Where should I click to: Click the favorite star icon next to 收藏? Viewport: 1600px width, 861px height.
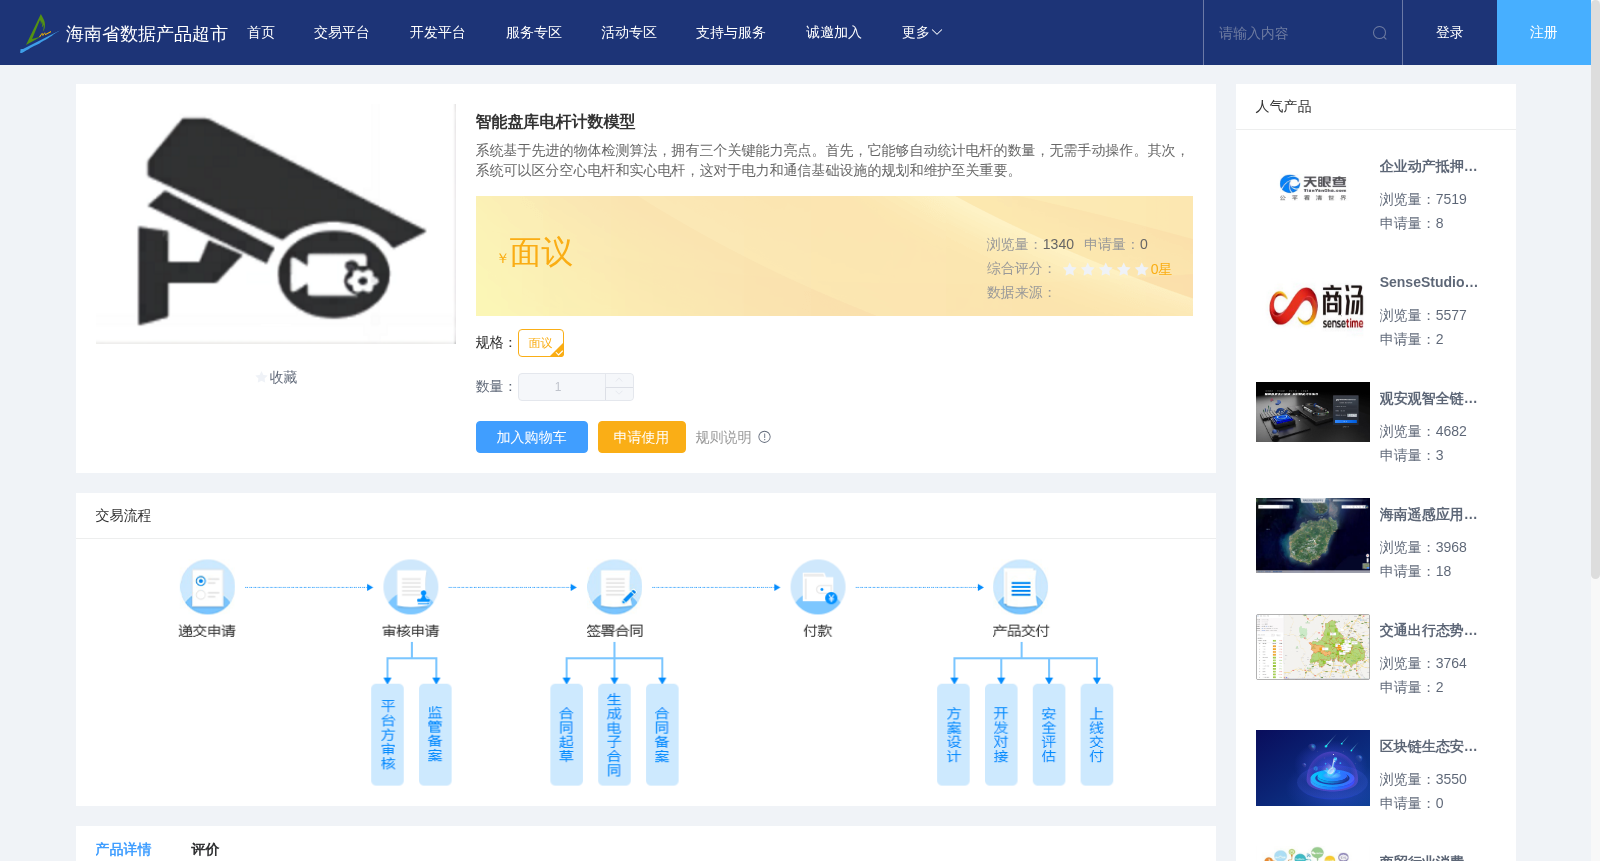(x=262, y=378)
